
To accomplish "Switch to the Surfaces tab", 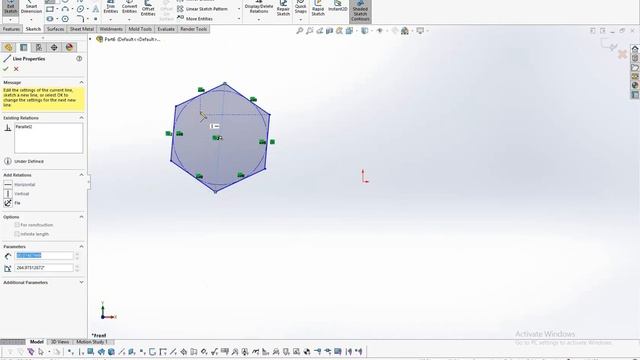I will (56, 29).
